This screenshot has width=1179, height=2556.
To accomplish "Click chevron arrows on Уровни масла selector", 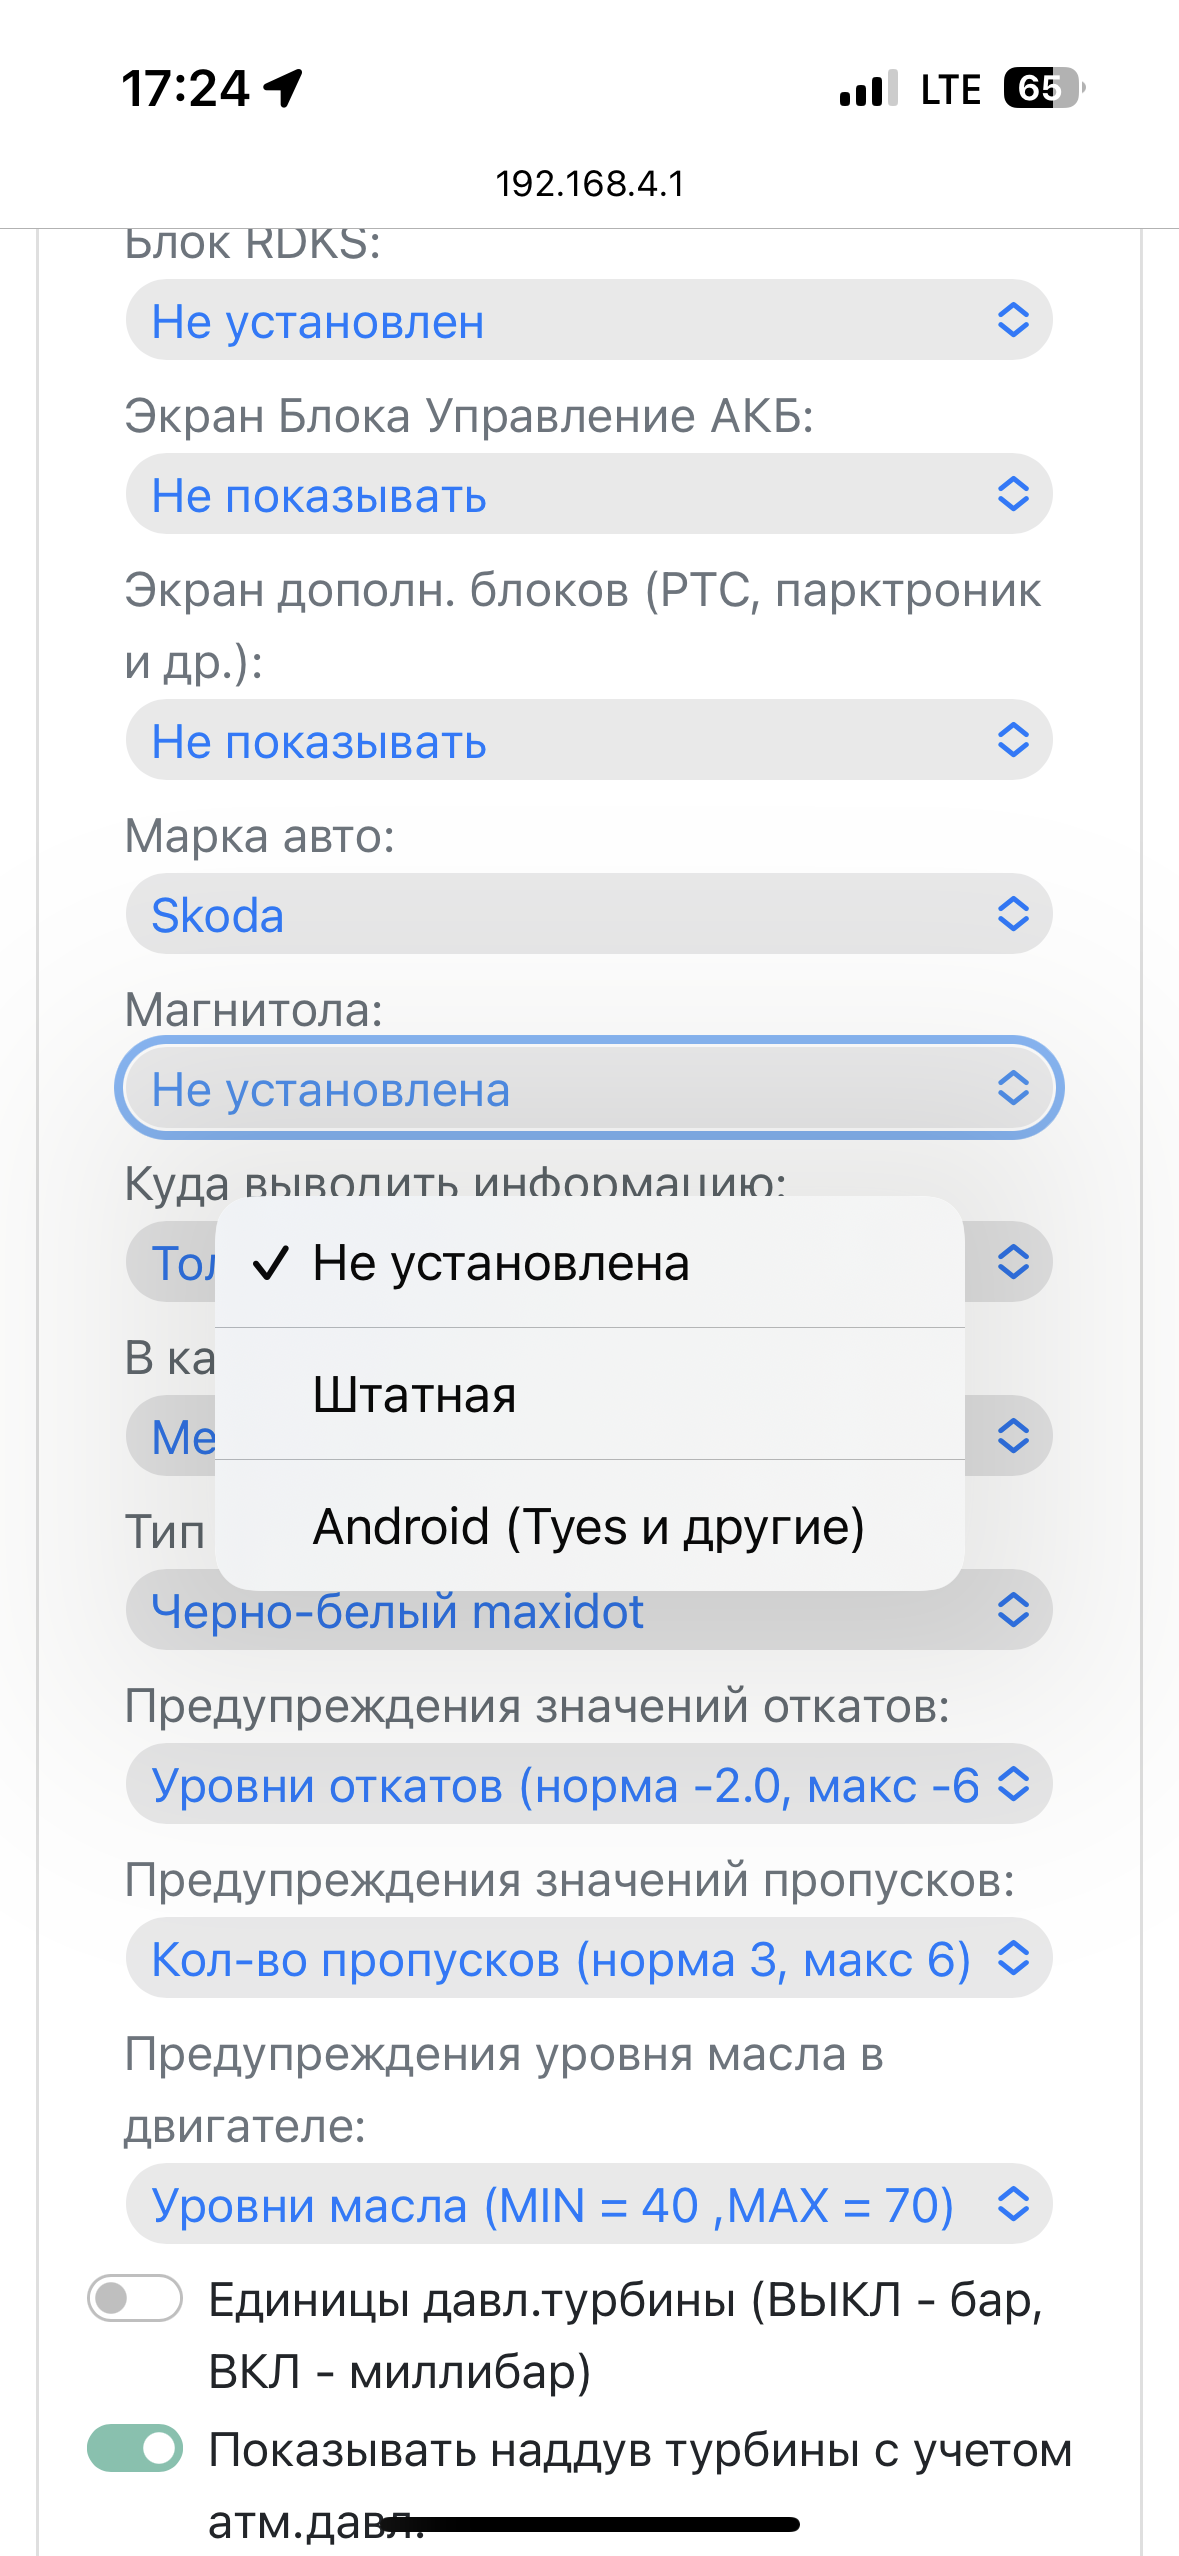I will [x=1013, y=2203].
